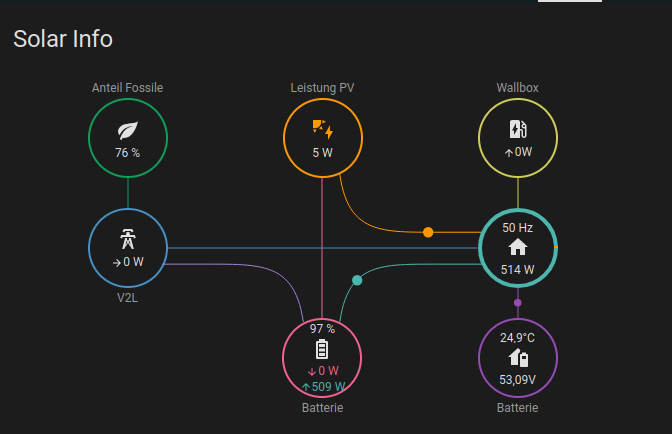Click the home battery icon in purple circle
Image resolution: width=672 pixels, height=434 pixels.
coord(517,357)
